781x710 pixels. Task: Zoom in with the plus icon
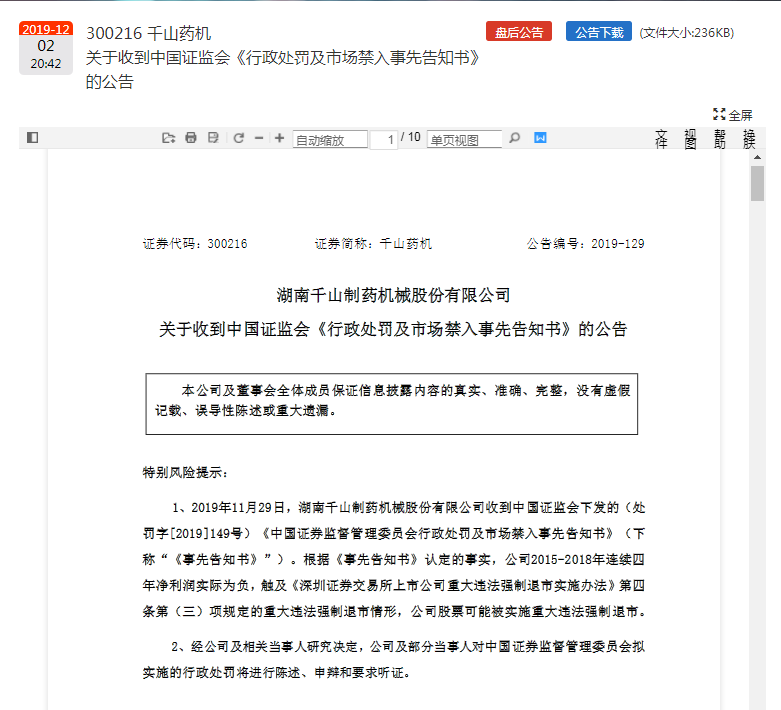(279, 138)
